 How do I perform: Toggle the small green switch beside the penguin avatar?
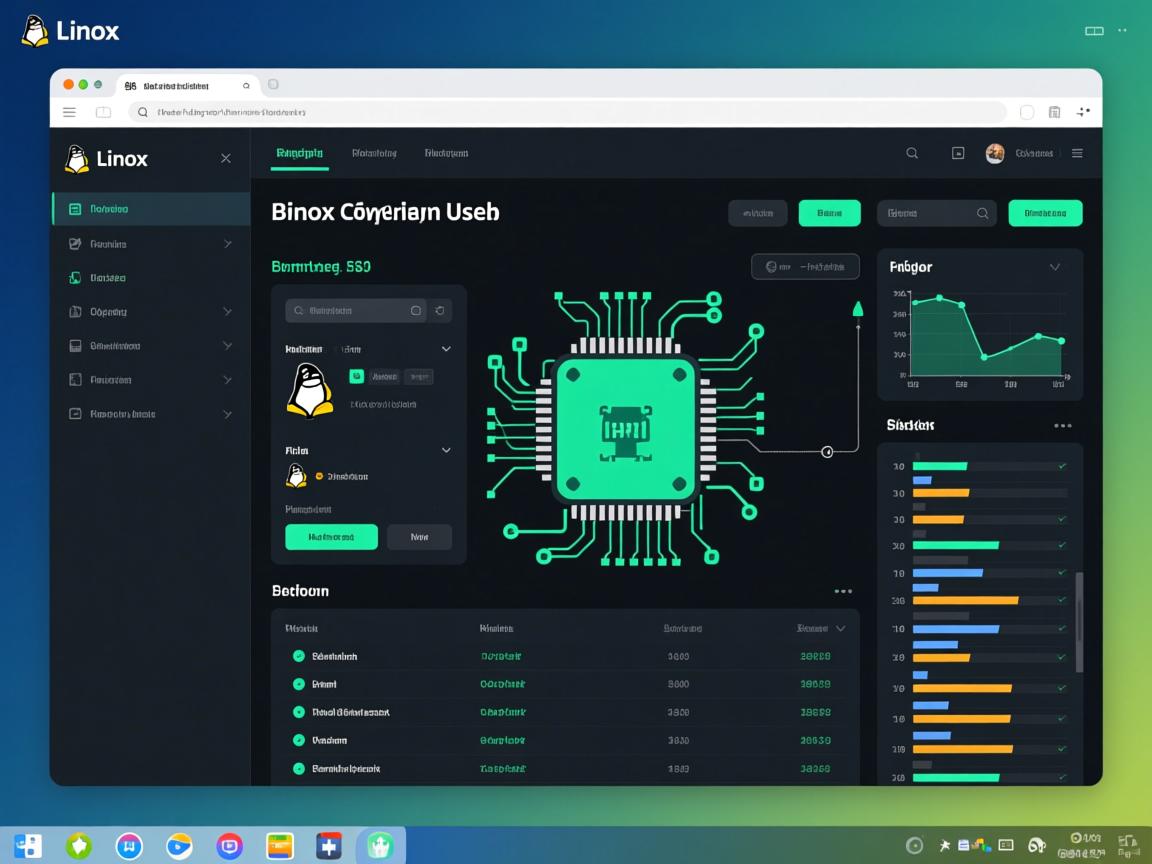coord(357,376)
